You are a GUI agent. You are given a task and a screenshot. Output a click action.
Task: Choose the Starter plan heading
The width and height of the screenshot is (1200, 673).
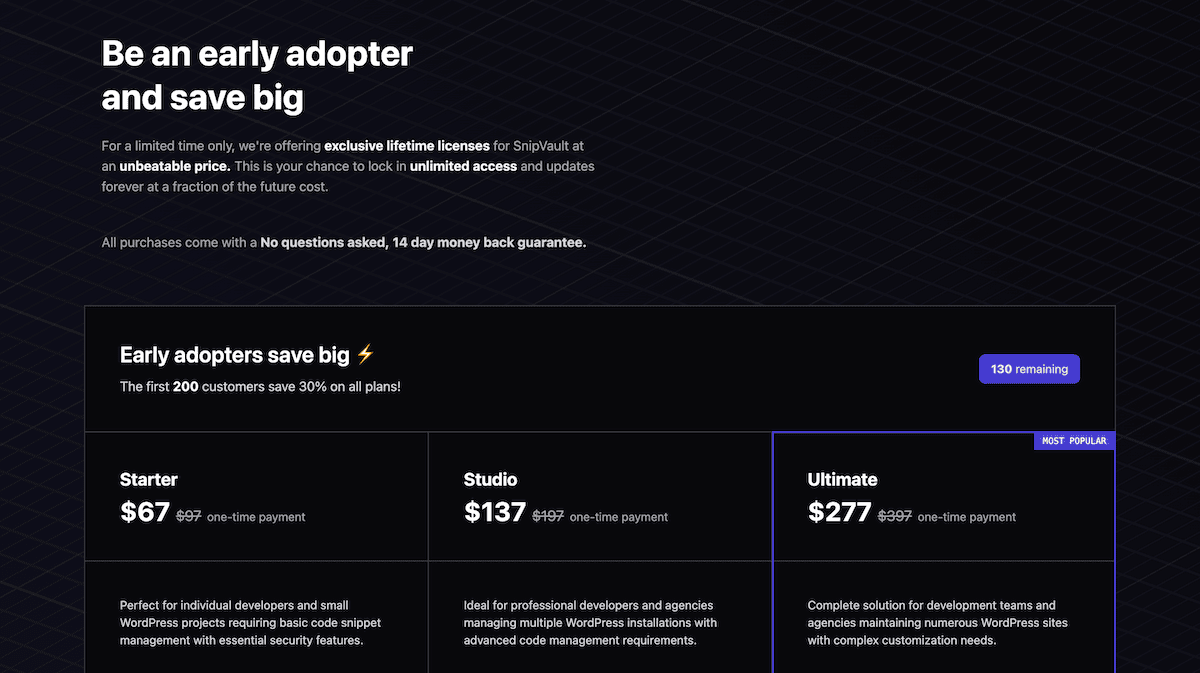coord(149,479)
